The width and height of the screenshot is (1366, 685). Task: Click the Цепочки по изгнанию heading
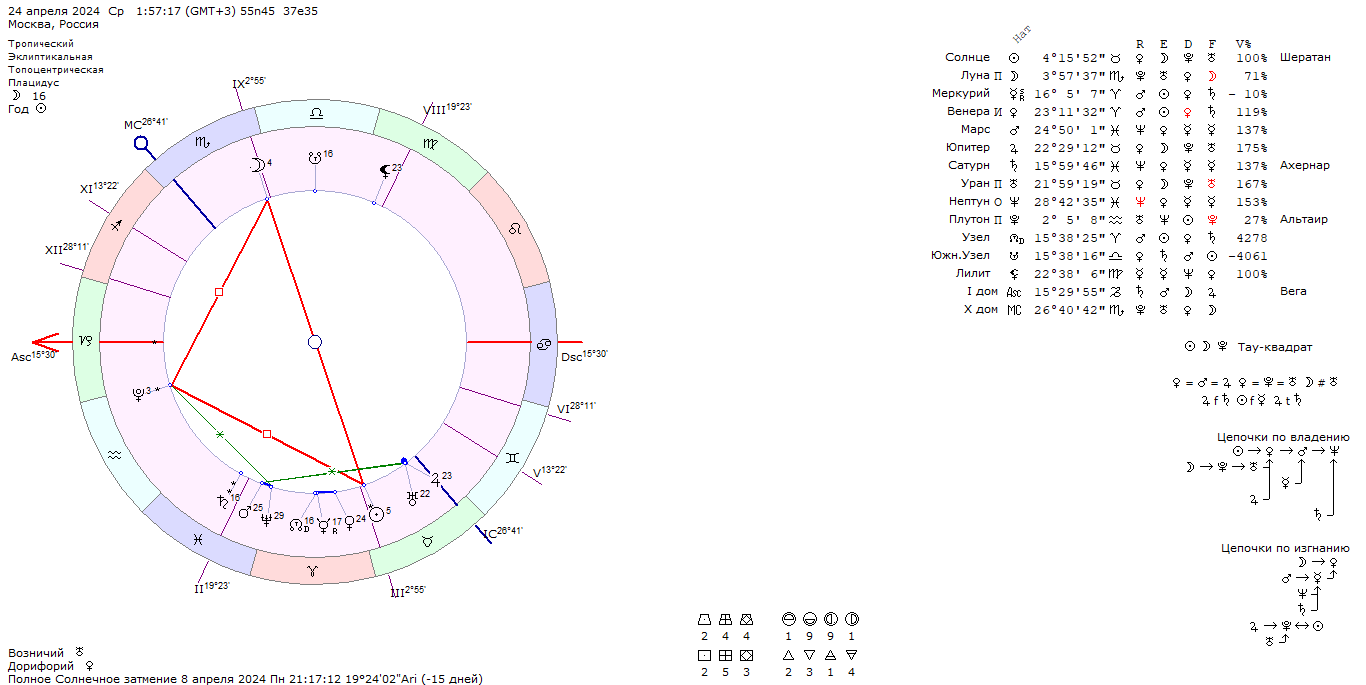tap(1285, 548)
